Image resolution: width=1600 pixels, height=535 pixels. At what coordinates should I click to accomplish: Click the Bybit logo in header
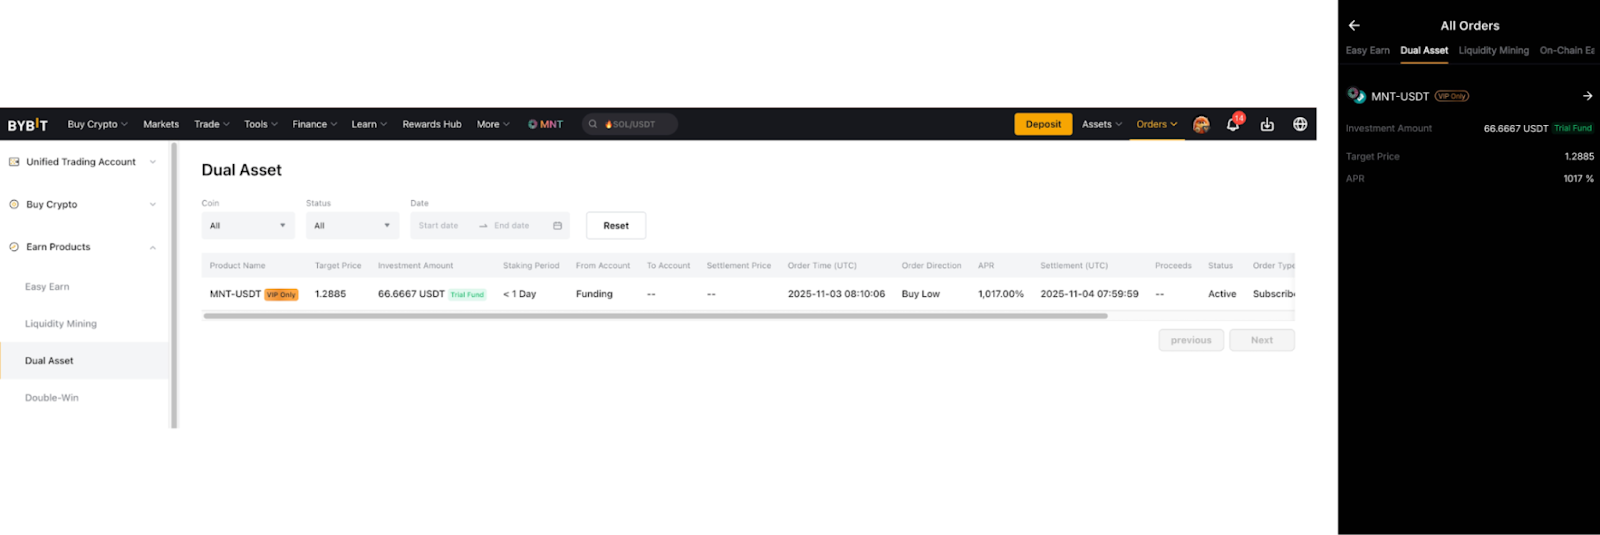click(28, 125)
